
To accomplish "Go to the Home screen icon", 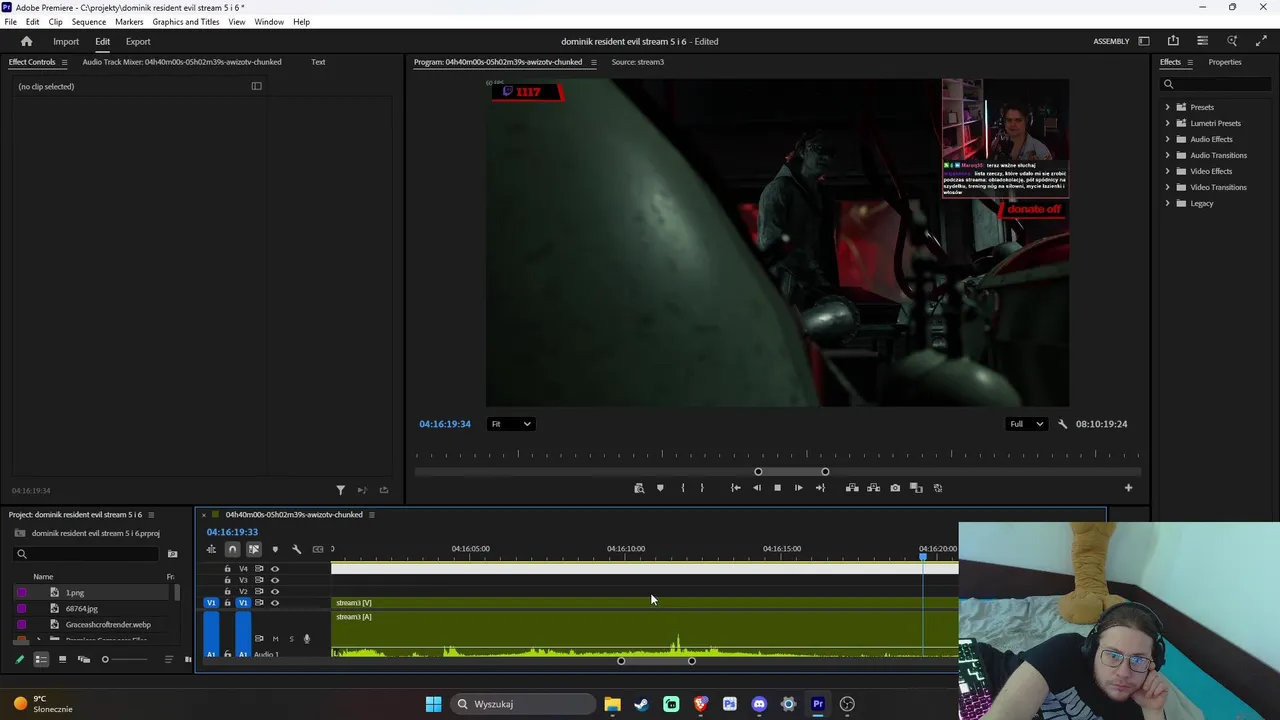I will tap(27, 41).
